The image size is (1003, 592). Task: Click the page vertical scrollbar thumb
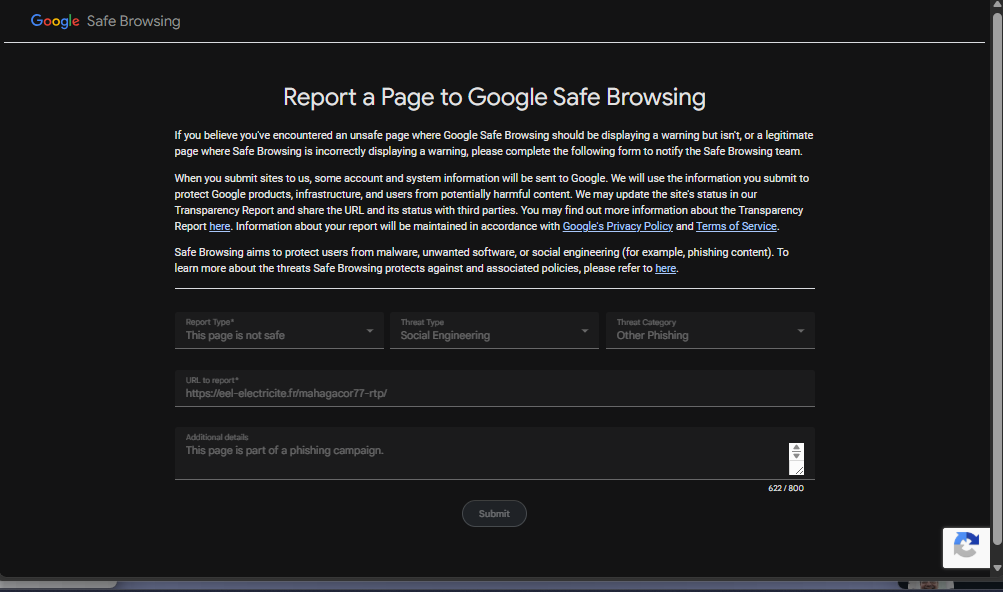(x=997, y=278)
